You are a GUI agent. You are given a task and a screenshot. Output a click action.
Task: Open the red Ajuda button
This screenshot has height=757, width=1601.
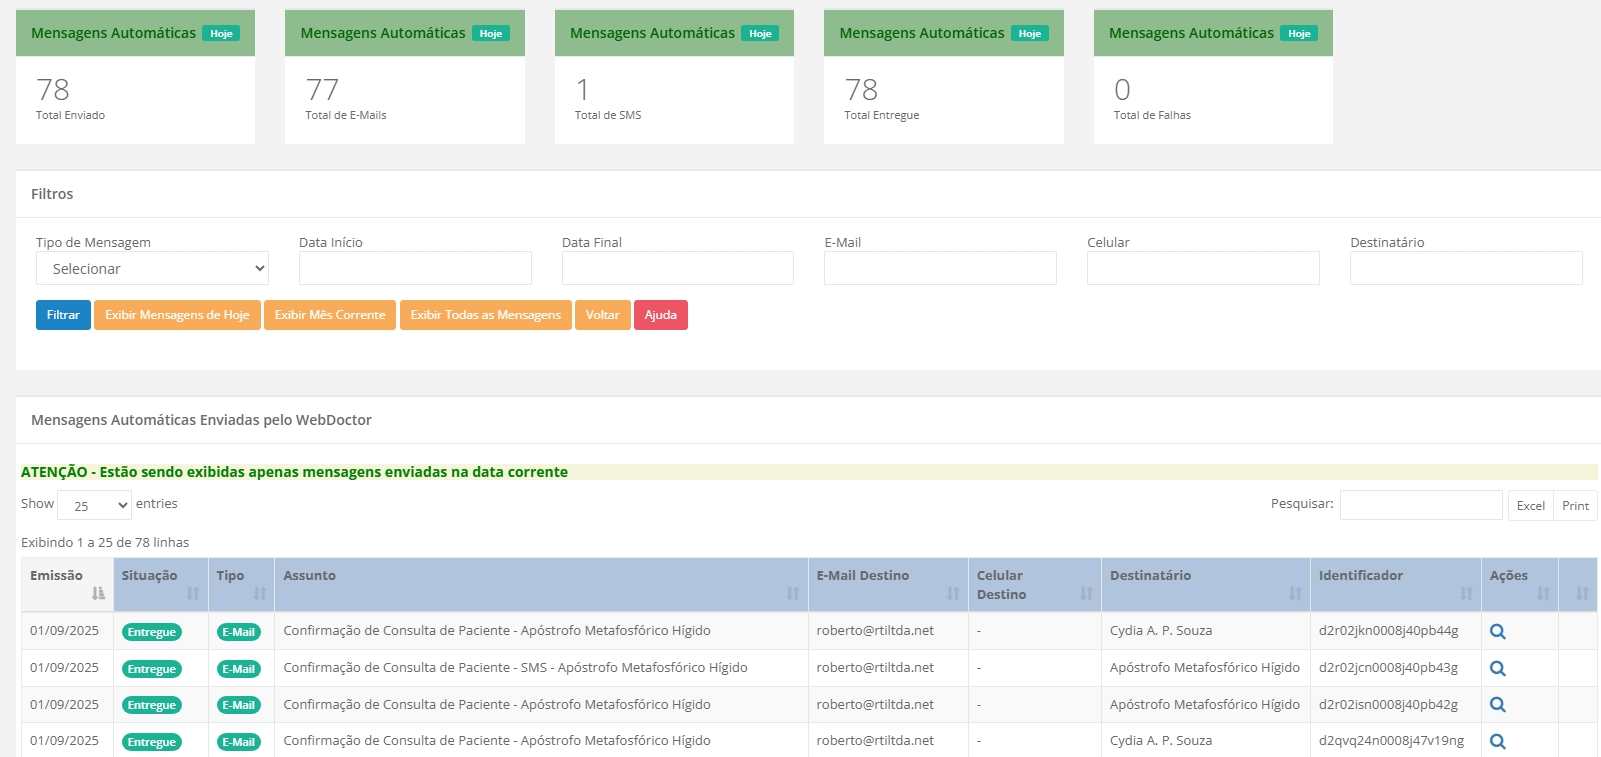click(660, 315)
